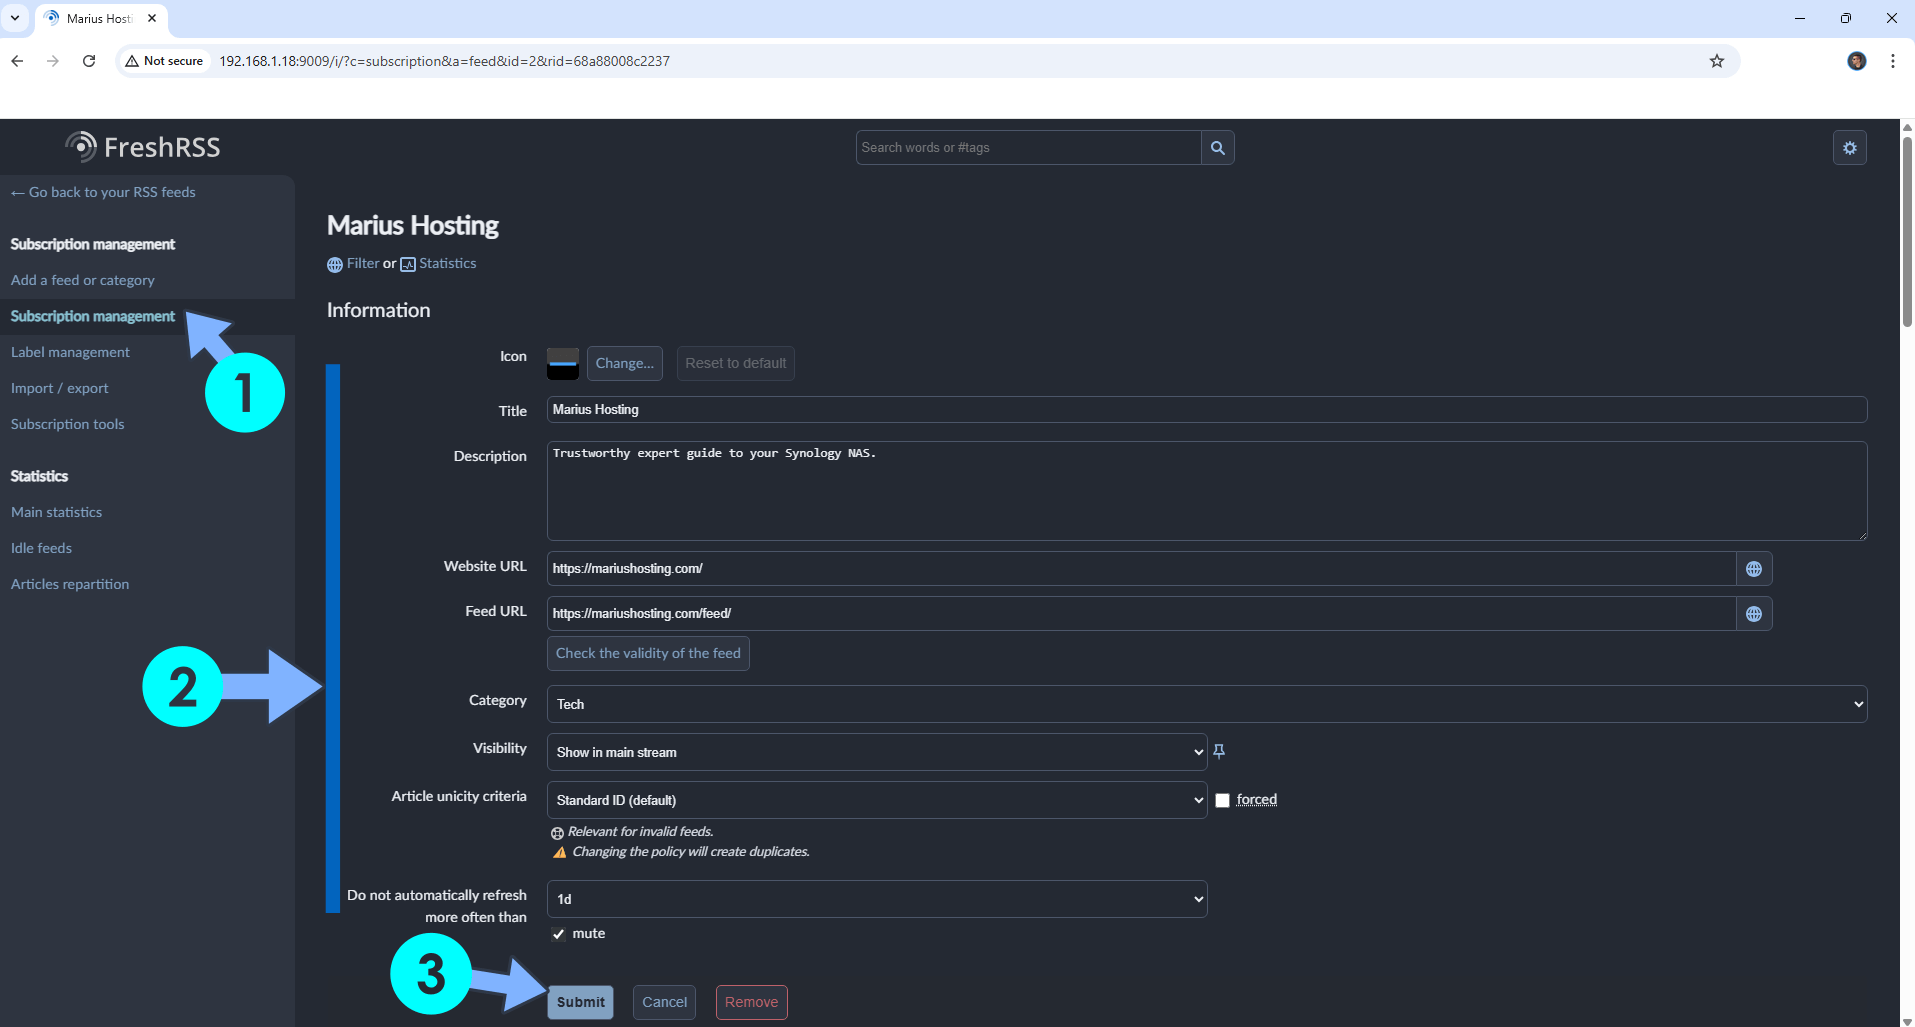Screen dimensions: 1915x1027
Task: Open the refresh interval dropdown
Action: [877, 899]
